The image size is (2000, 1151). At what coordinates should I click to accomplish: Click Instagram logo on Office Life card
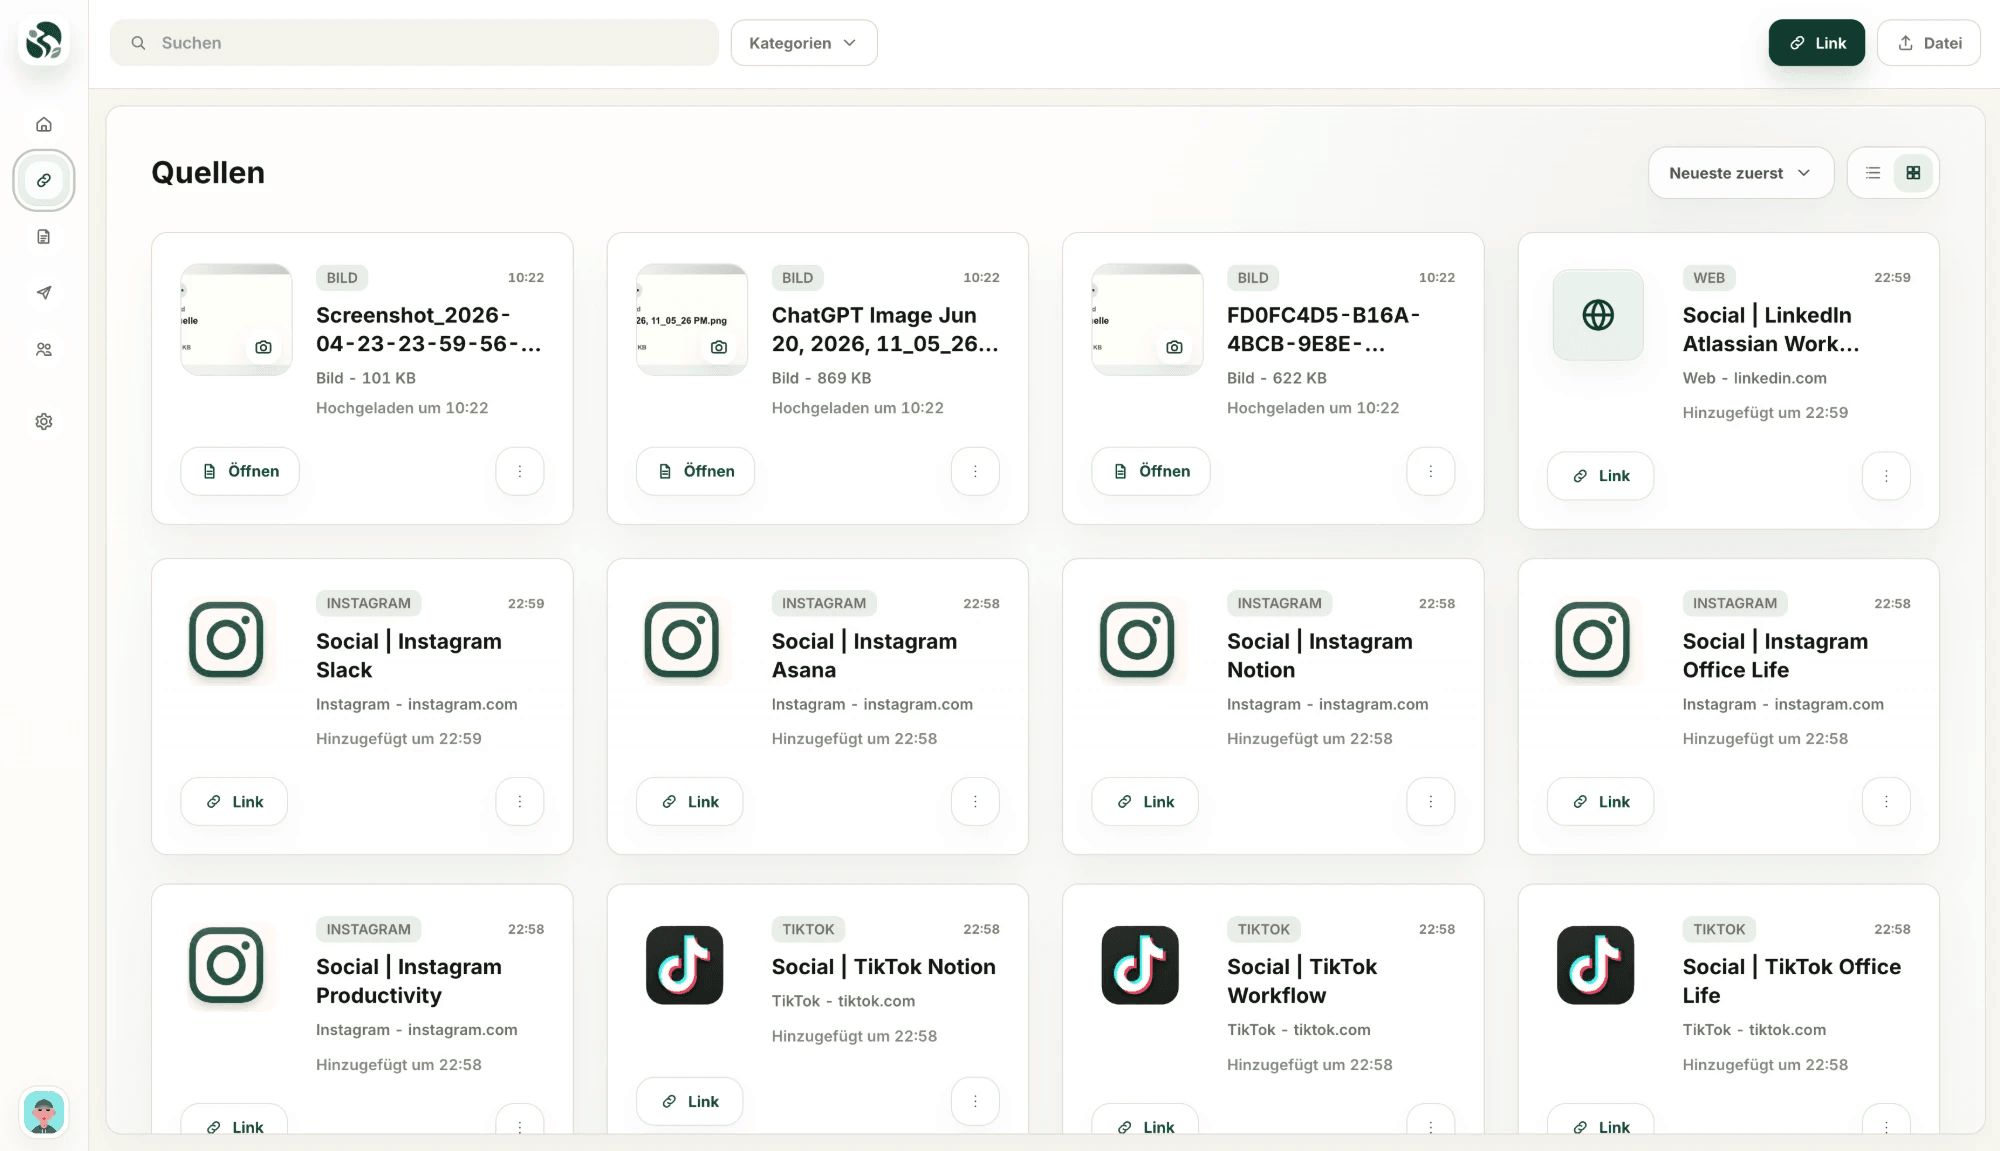[1593, 640]
